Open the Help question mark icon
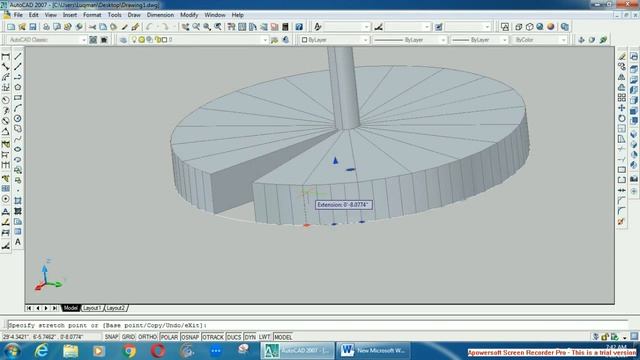This screenshot has width=640, height=360. 299,27
